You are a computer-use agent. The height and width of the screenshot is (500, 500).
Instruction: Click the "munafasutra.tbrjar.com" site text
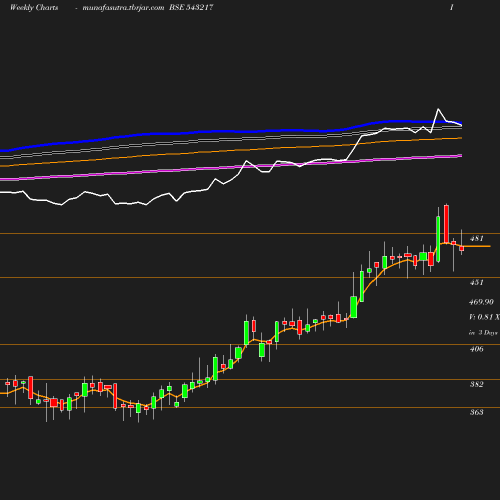click(123, 7)
